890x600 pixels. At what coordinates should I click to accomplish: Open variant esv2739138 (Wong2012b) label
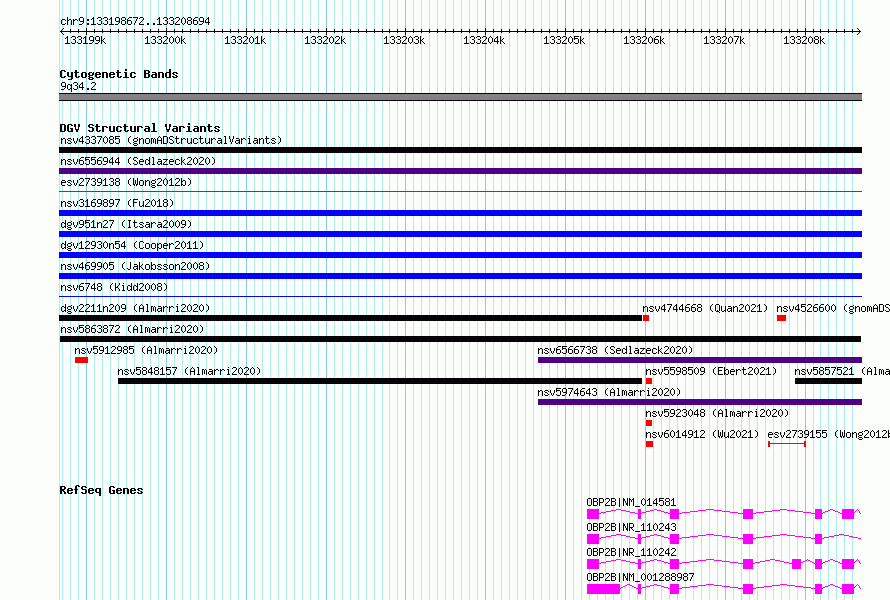coord(126,182)
